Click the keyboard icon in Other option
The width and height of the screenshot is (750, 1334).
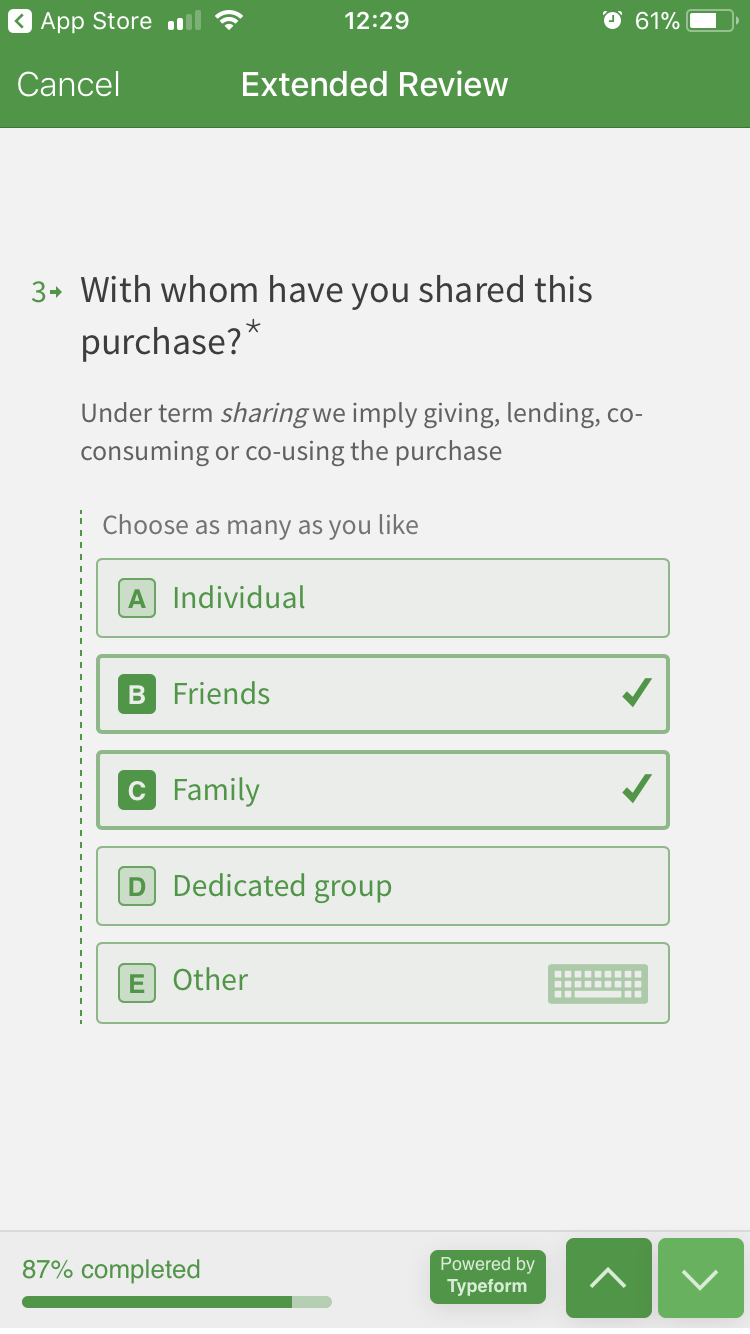[598, 983]
